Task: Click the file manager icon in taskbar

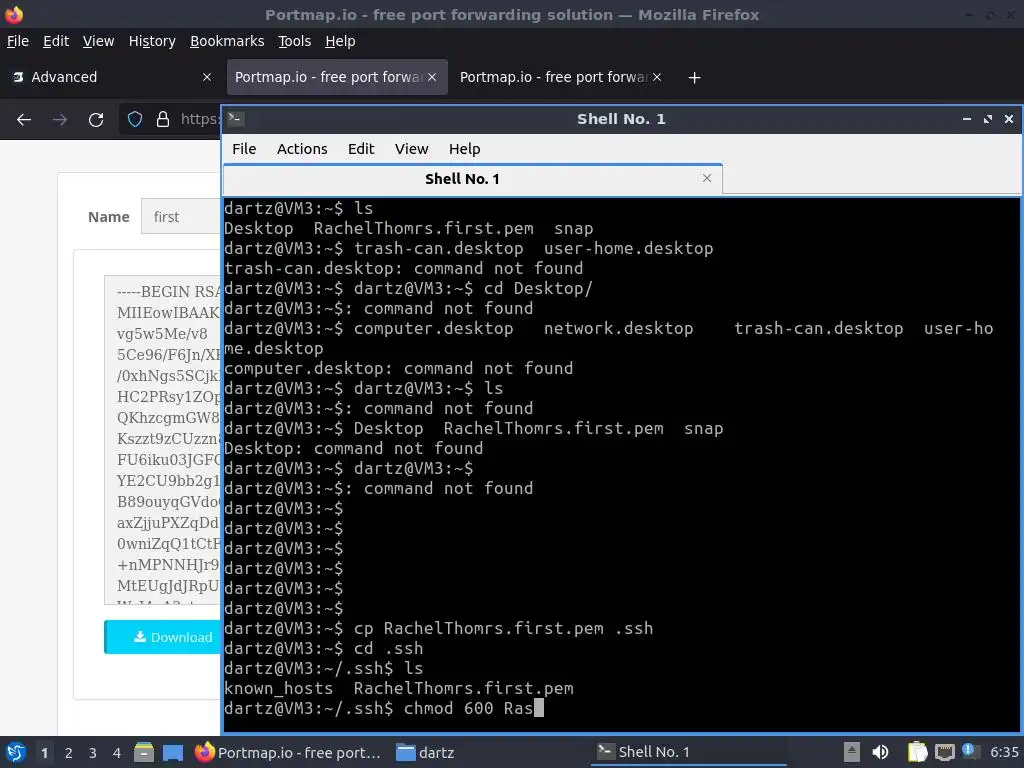Action: coord(144,752)
